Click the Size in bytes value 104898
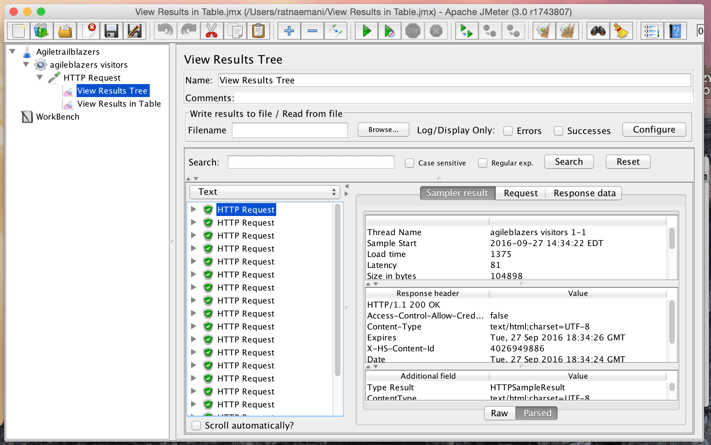 click(x=506, y=276)
